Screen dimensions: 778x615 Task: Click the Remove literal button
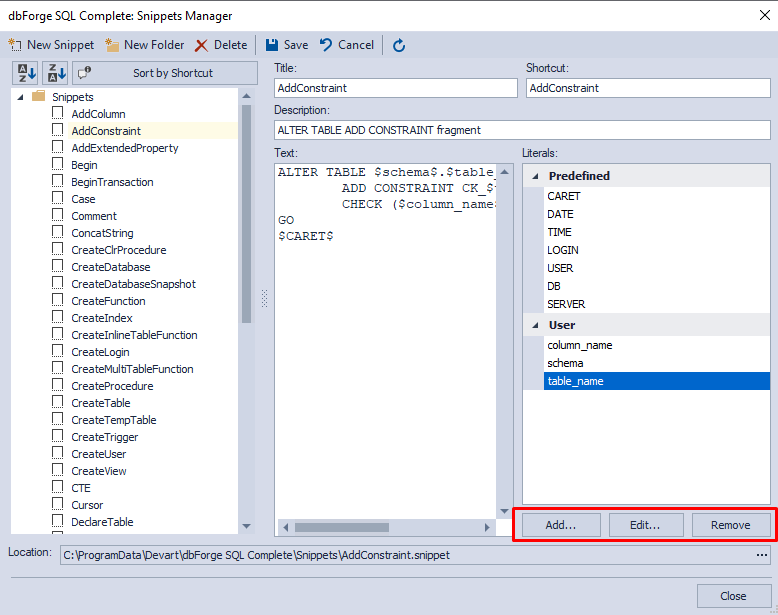tap(731, 525)
